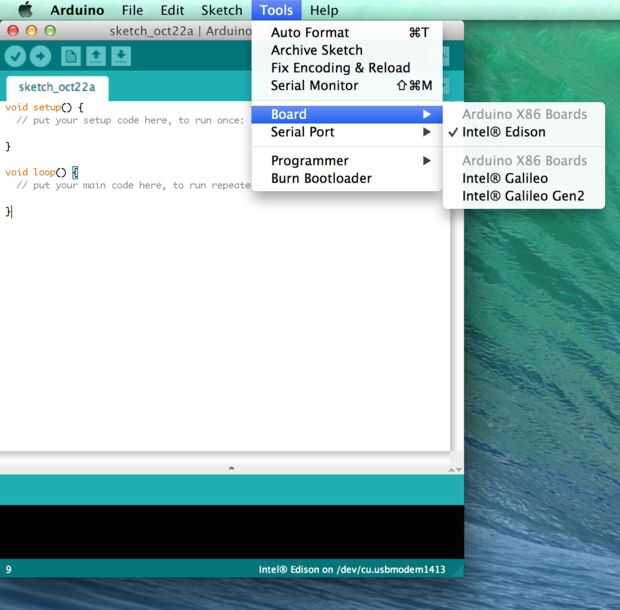Open Serial Monitor from Tools menu
Screen dimensions: 620x610
point(347,85)
